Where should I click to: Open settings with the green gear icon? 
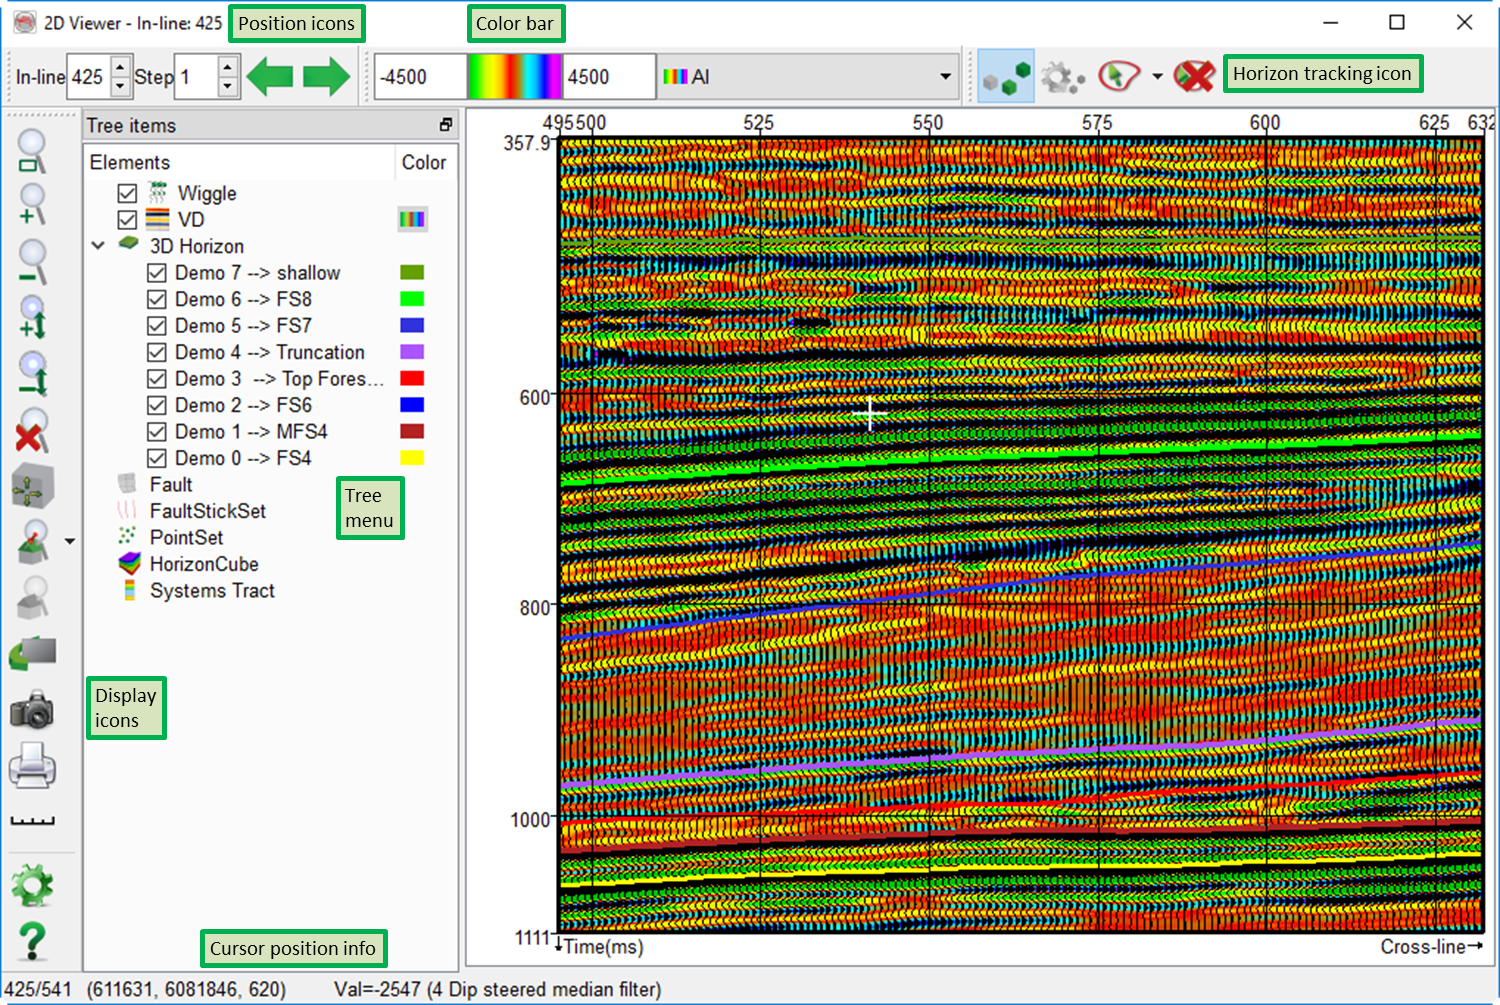pyautogui.click(x=32, y=886)
